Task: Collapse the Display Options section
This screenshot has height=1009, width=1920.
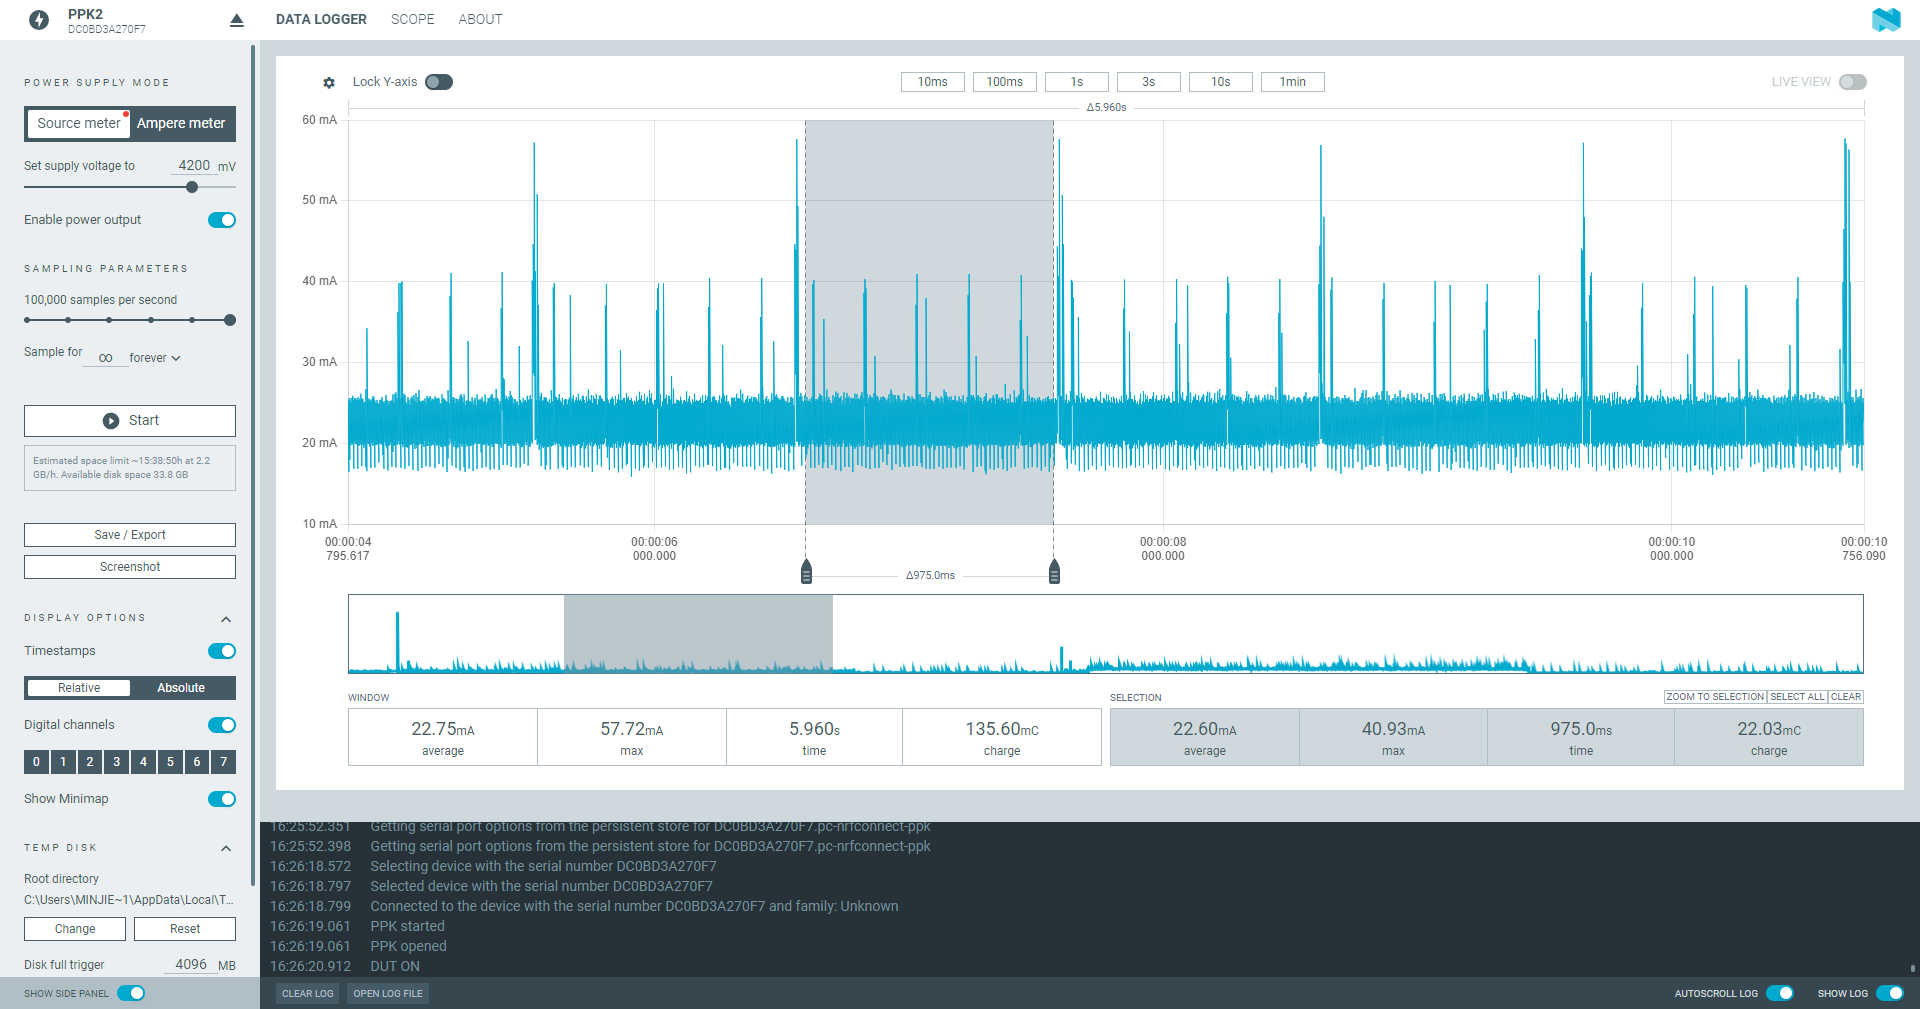Action: (226, 619)
